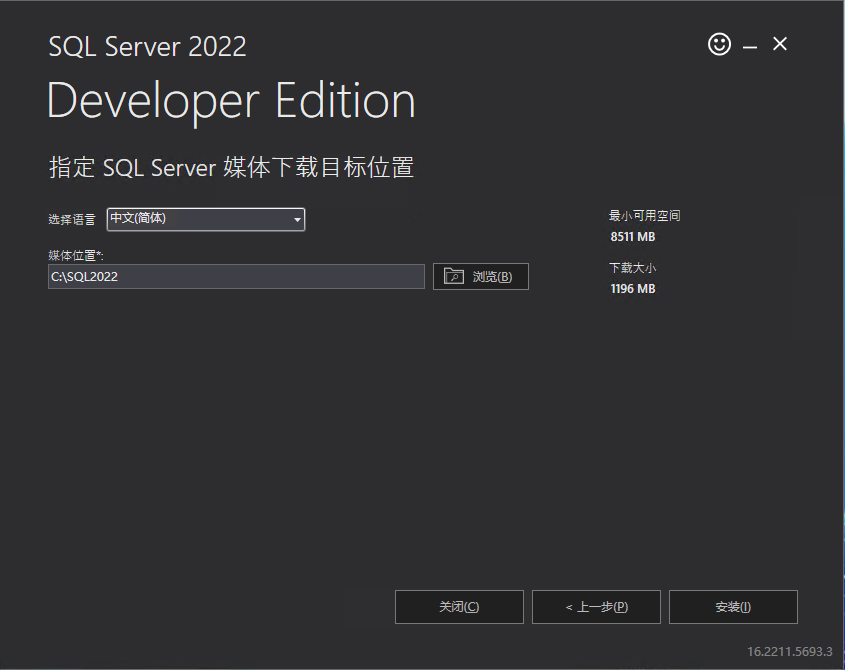Close the installer with the X icon
Image resolution: width=845 pixels, height=670 pixels.
(x=780, y=44)
